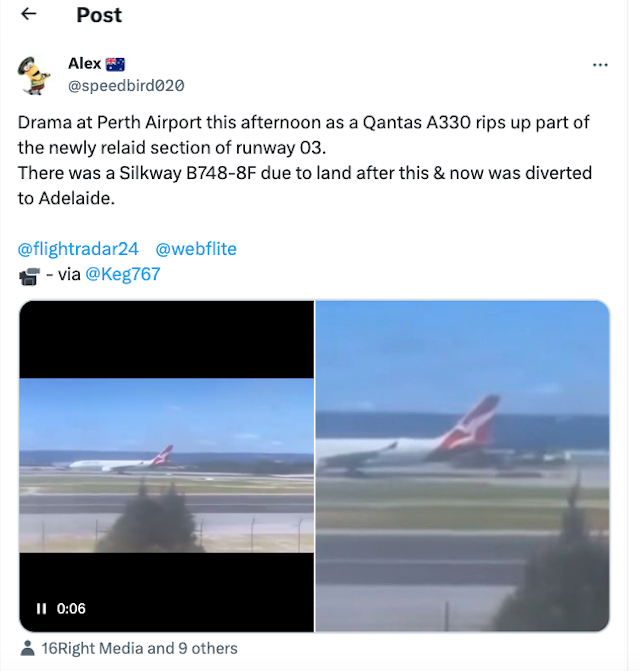Screen dimensions: 640x671
Task: Click the sentence mentioning Silkway B748-8F
Action: [305, 185]
